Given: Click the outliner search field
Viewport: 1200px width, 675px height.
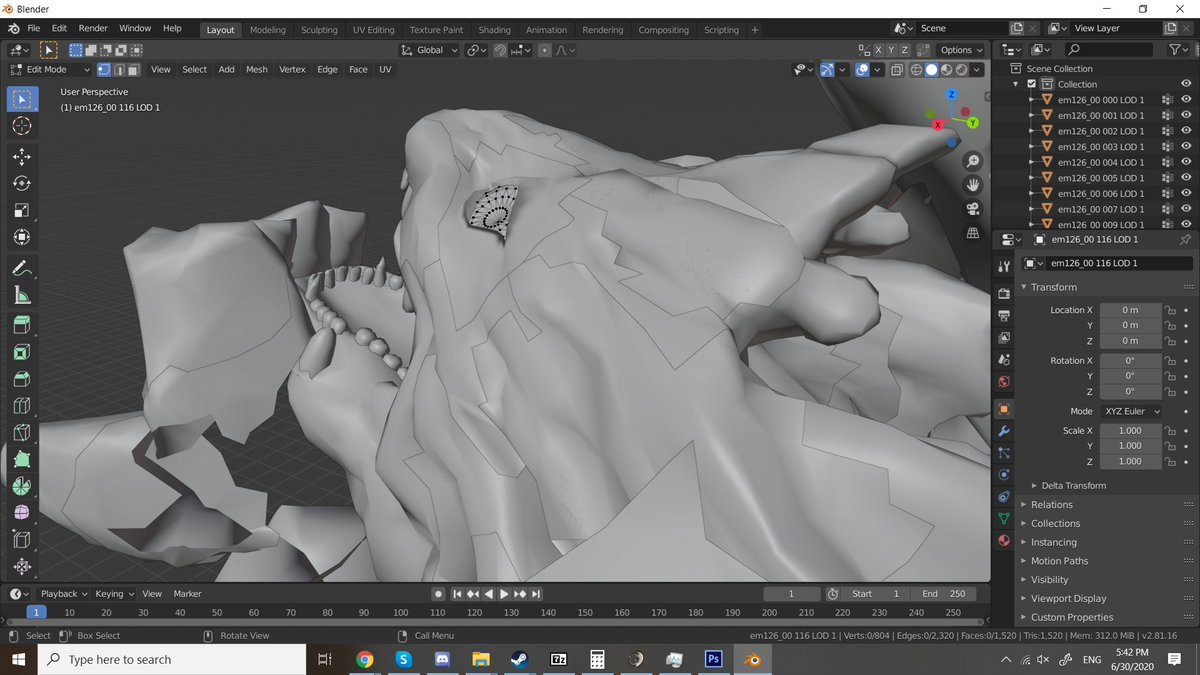Looking at the screenshot, I should tap(1110, 49).
